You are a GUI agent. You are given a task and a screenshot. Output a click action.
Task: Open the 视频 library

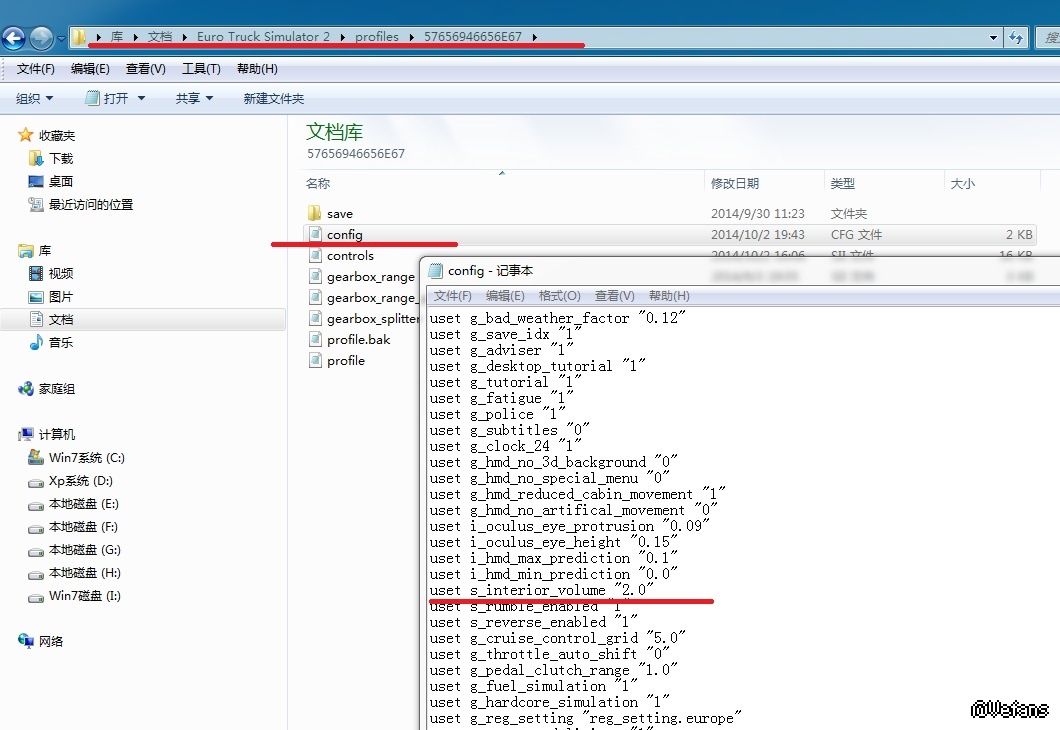click(x=61, y=273)
